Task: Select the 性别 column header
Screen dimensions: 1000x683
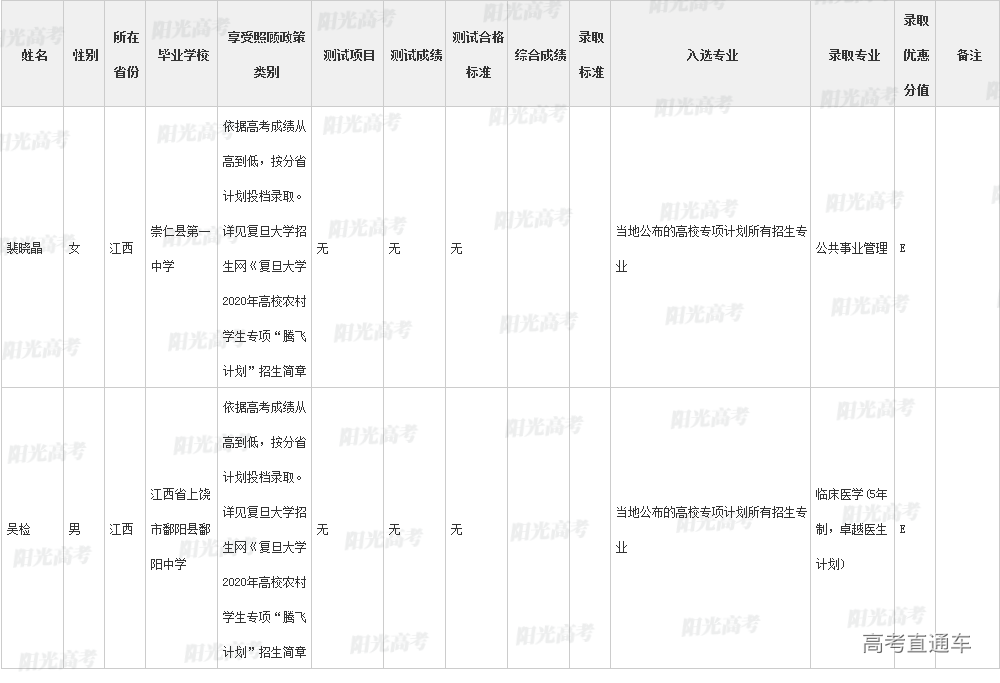Action: tap(85, 56)
